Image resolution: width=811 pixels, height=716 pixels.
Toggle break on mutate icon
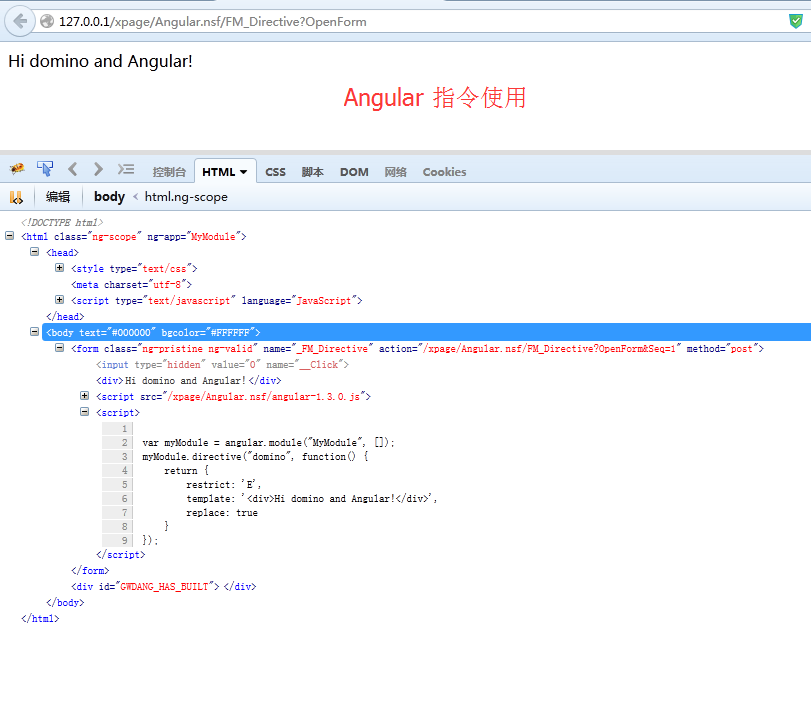click(16, 197)
